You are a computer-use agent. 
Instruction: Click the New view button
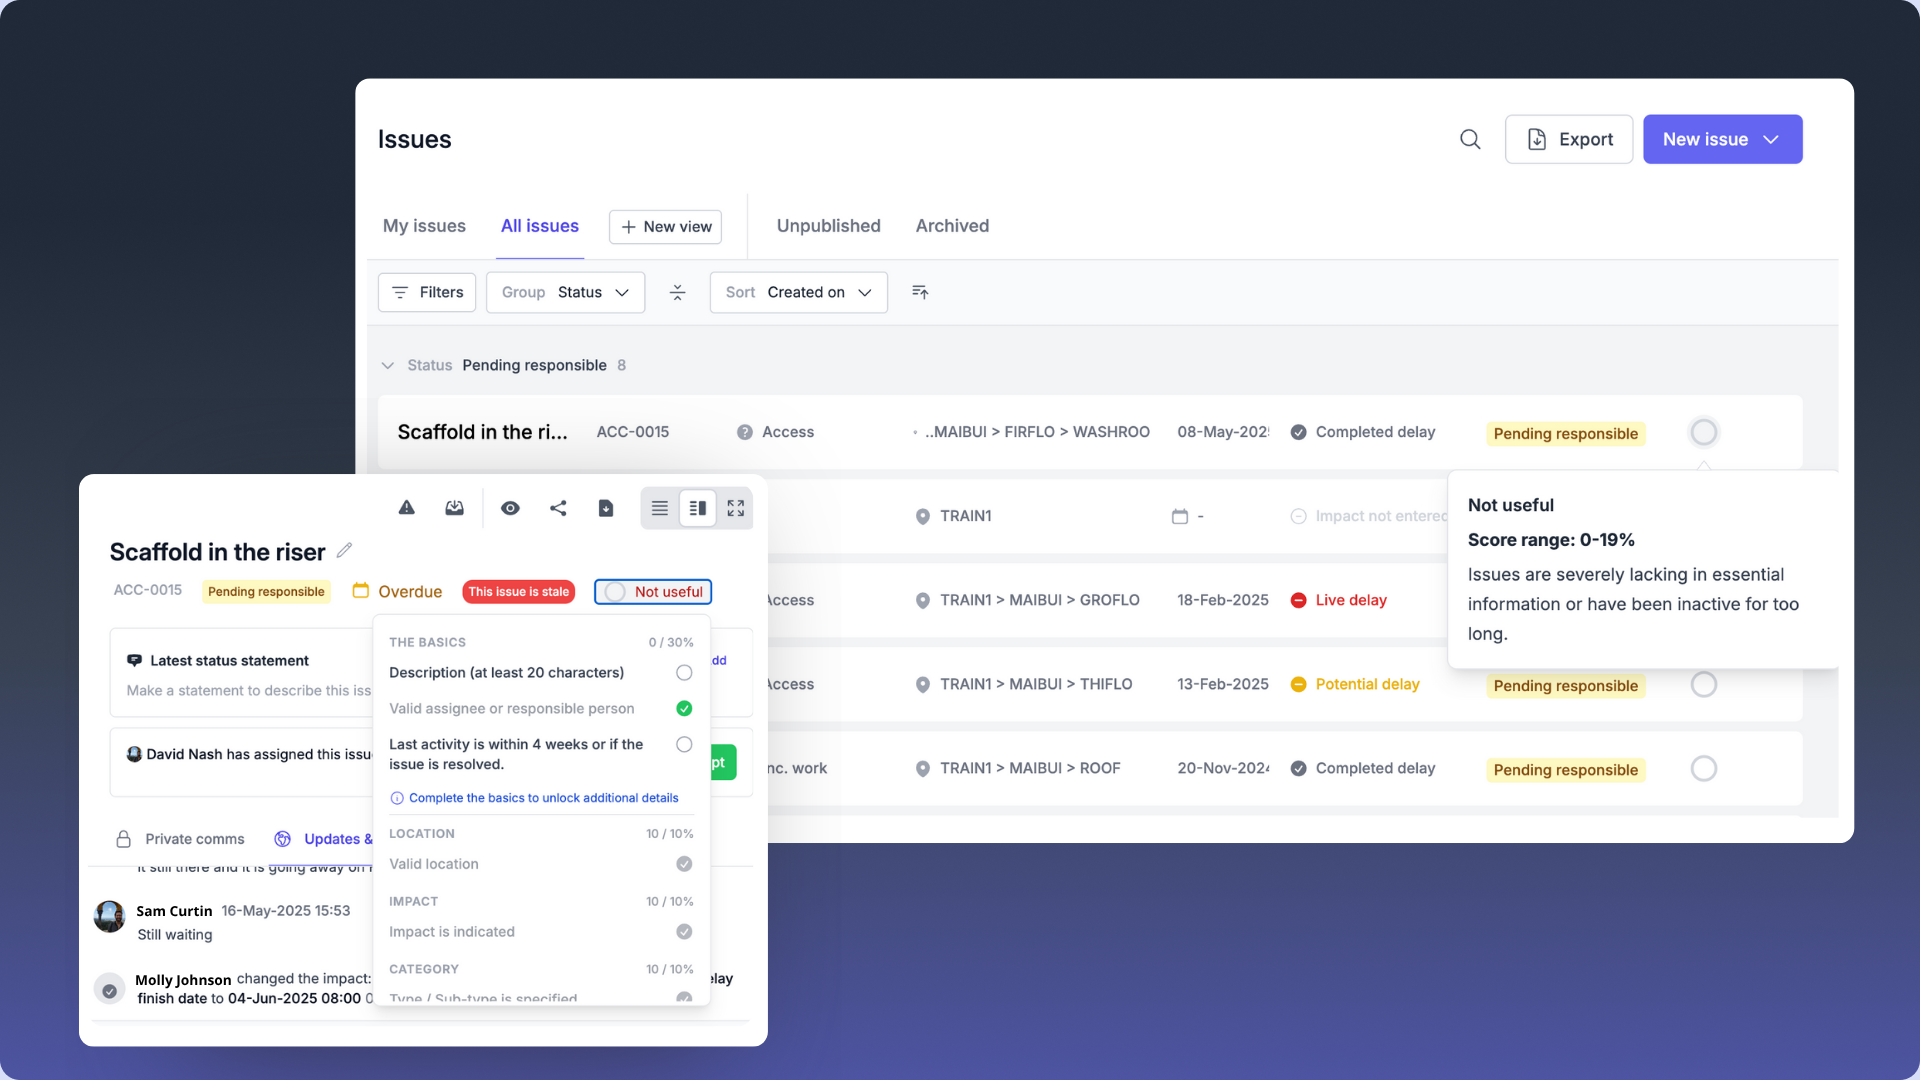665,227
